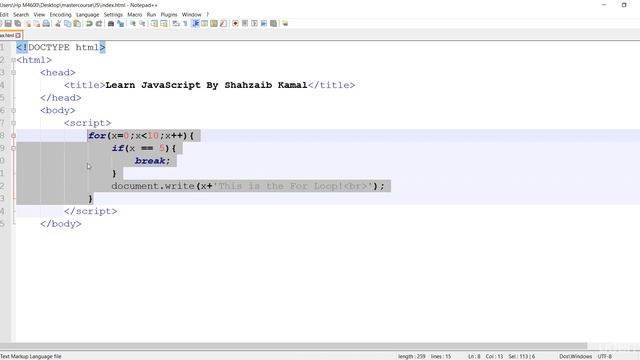Click the Stop Recording macro icon
640x360 pixels.
tap(245, 24)
